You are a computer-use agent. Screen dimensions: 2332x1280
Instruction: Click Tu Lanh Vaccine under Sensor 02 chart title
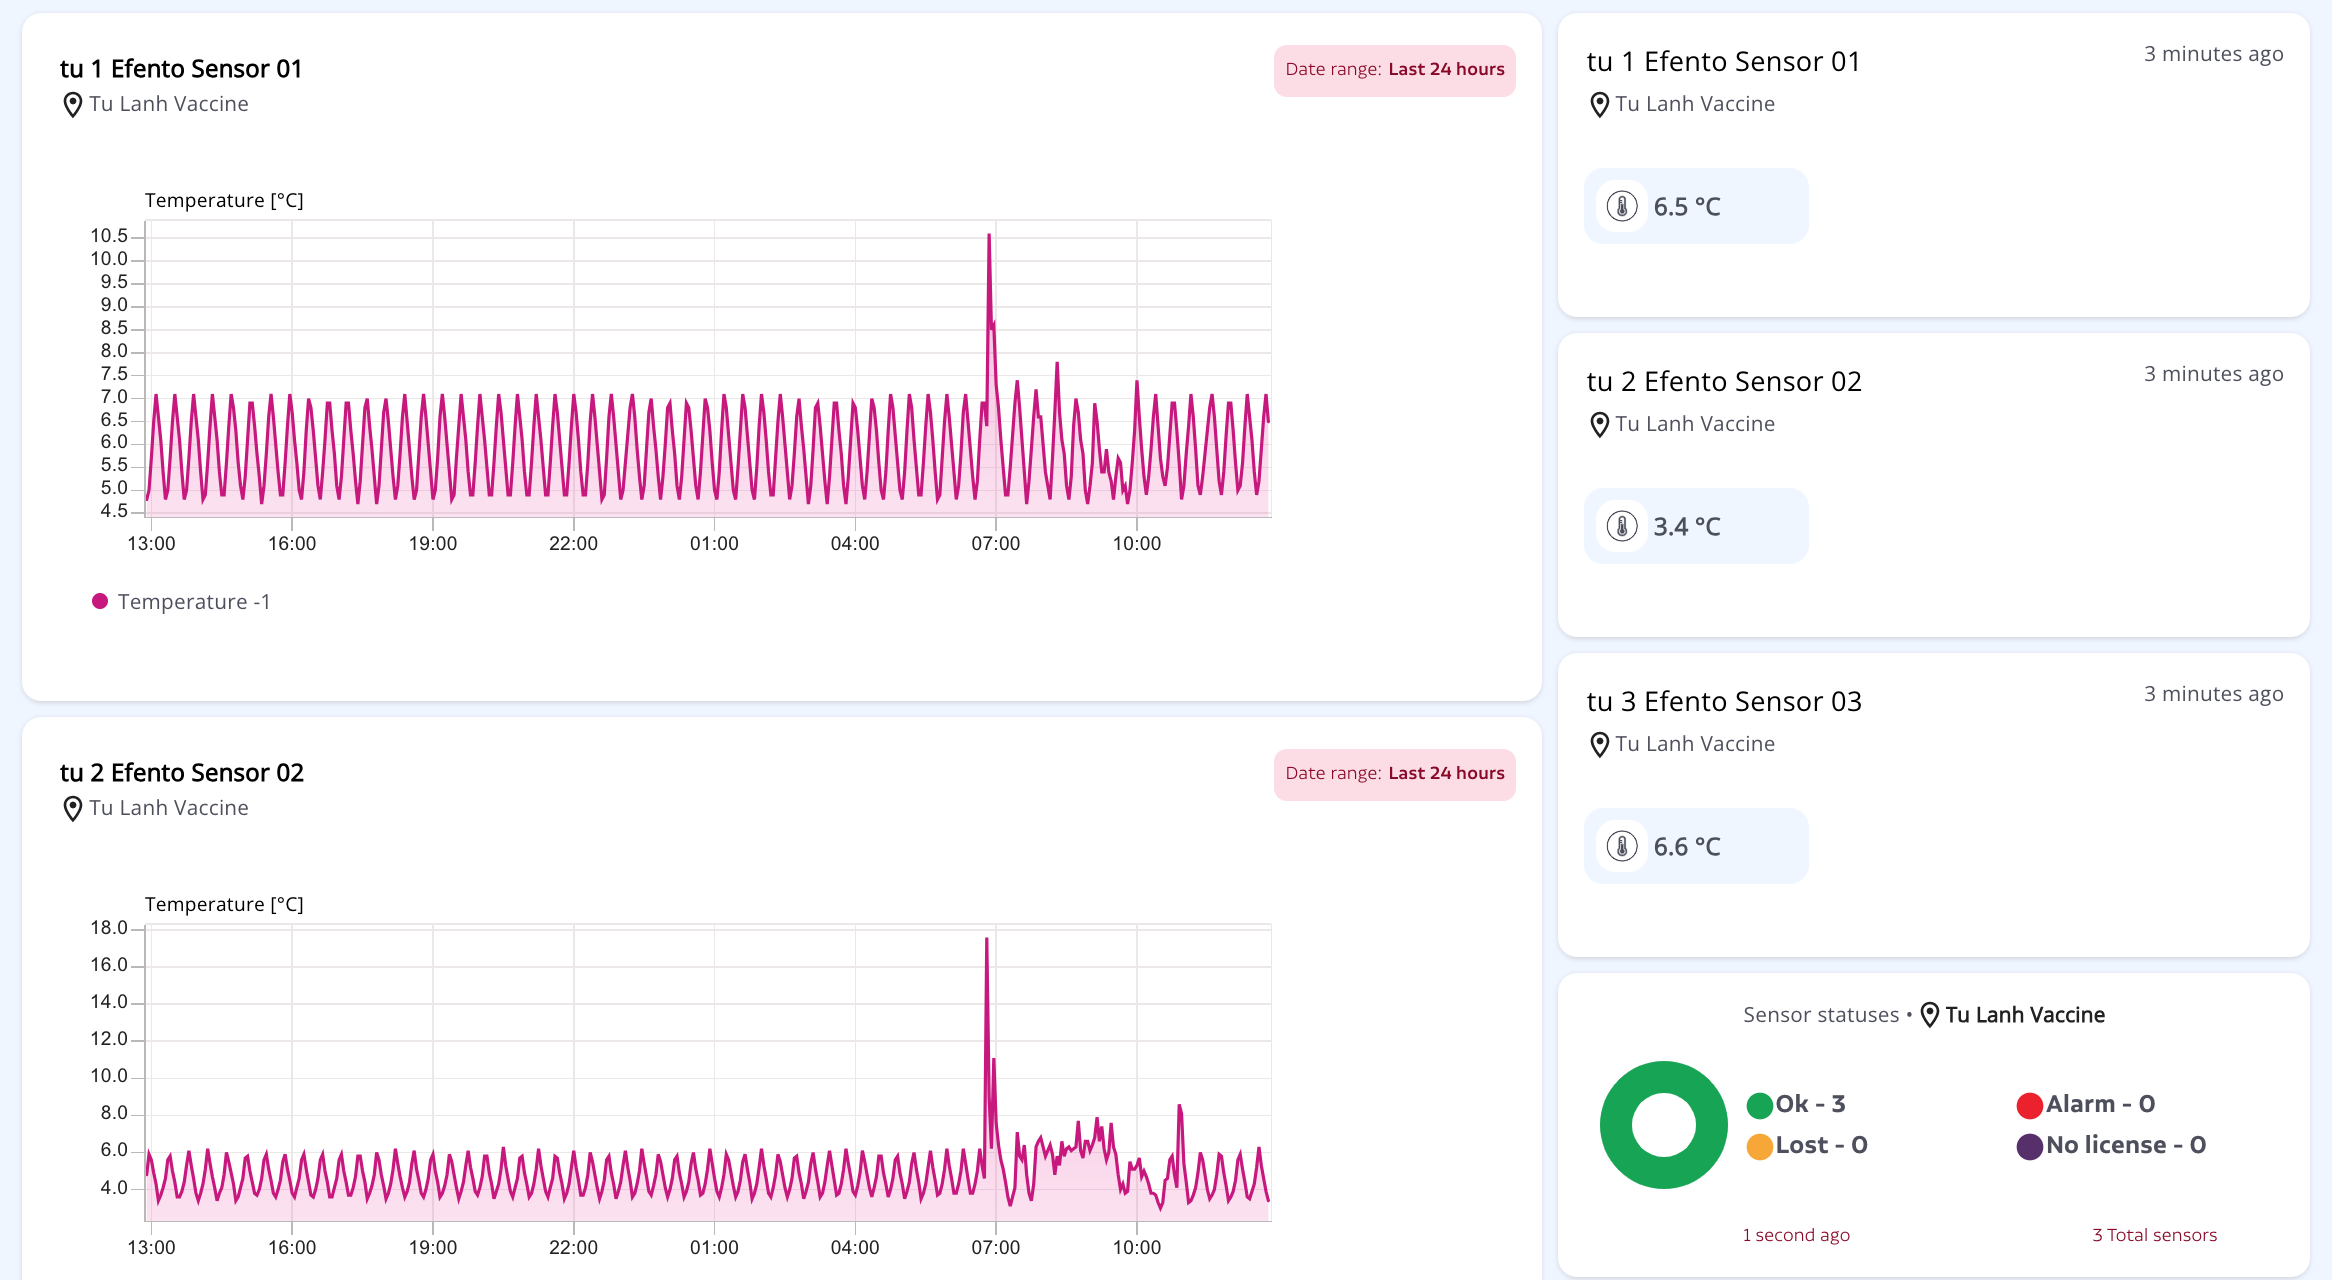point(168,808)
